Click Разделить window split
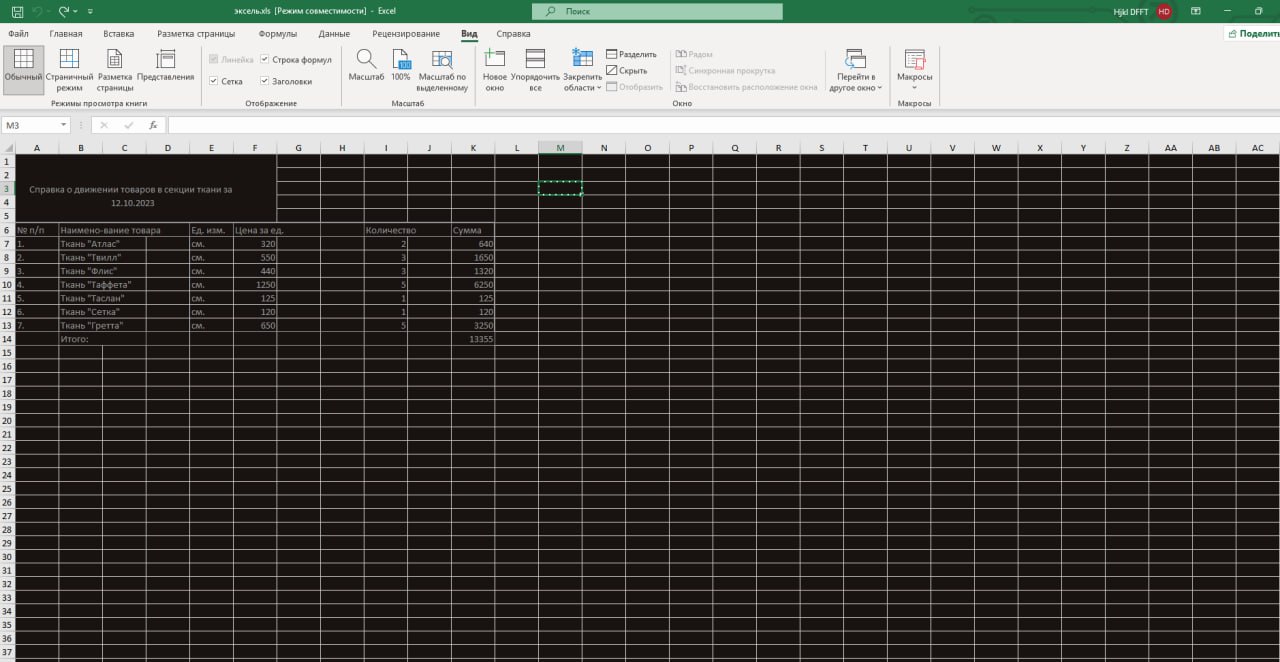Image resolution: width=1280 pixels, height=662 pixels. pos(631,54)
